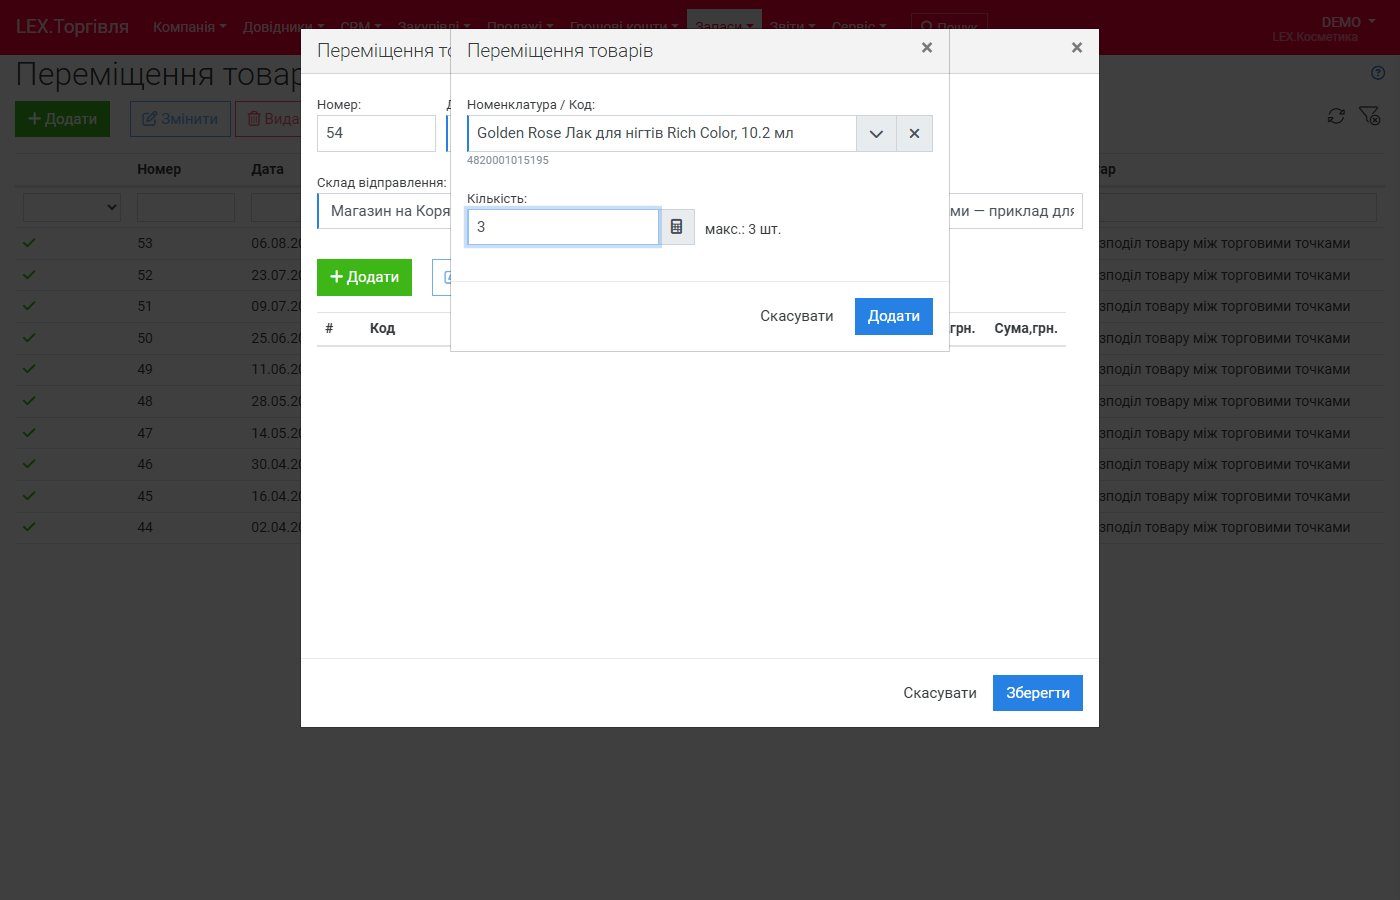Open the Склад відправлення warehouse dropdown
Image resolution: width=1400 pixels, height=900 pixels.
384,211
